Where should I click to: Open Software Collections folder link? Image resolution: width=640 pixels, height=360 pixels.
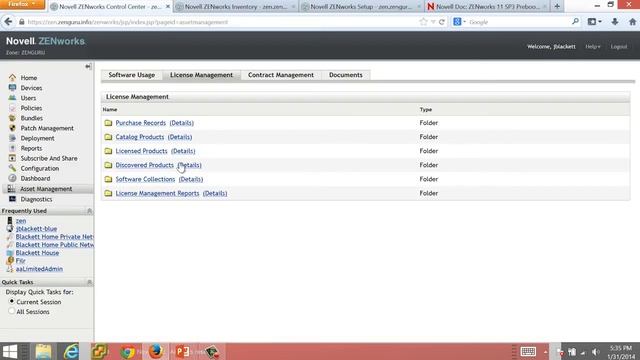(145, 179)
